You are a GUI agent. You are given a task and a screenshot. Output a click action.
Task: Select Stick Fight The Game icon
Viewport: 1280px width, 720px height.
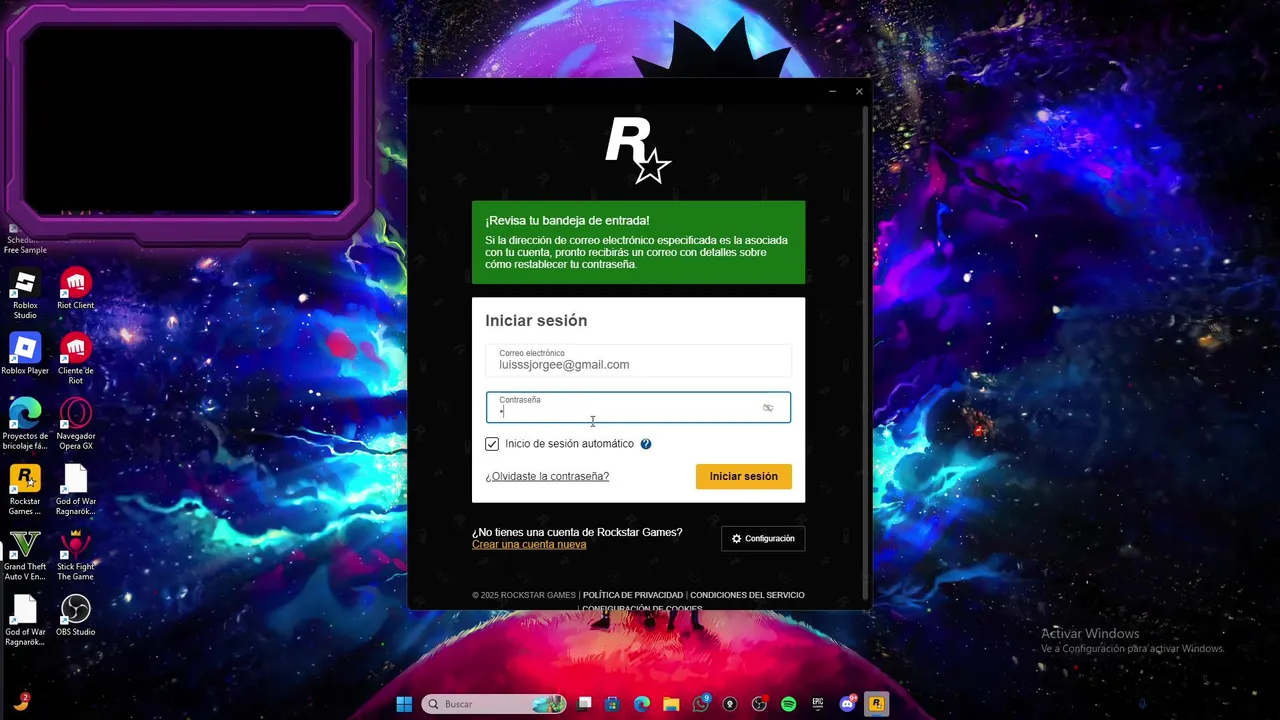point(76,555)
